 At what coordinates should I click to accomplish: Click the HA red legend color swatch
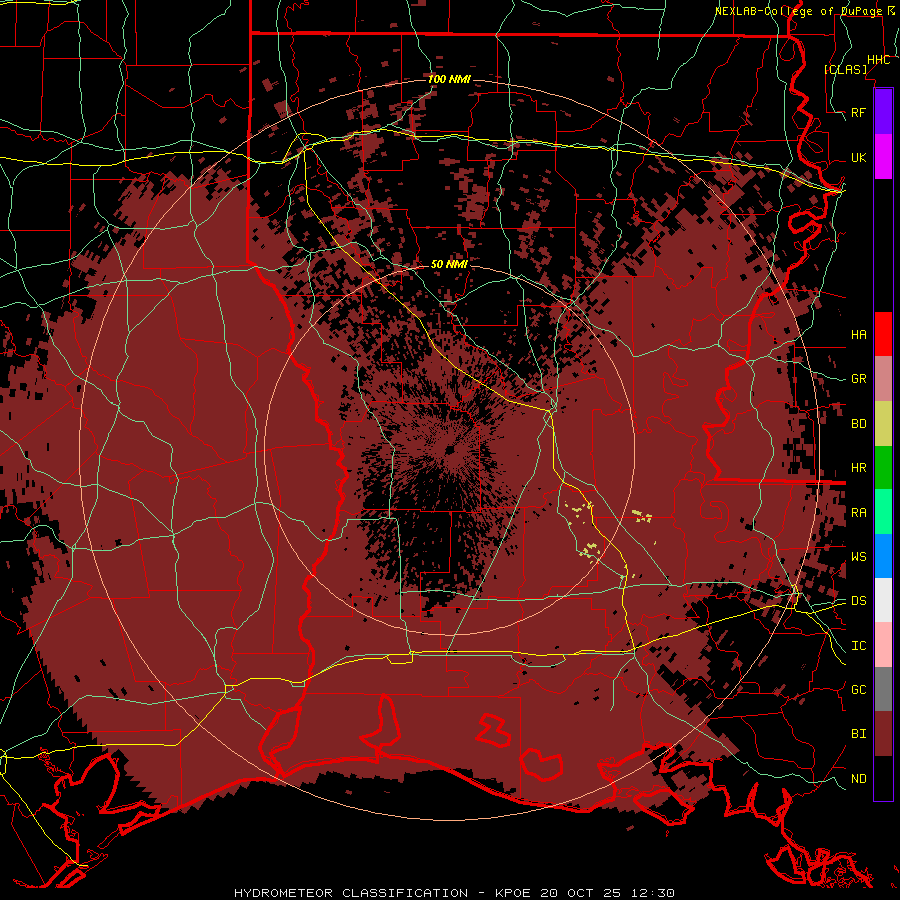click(x=883, y=334)
